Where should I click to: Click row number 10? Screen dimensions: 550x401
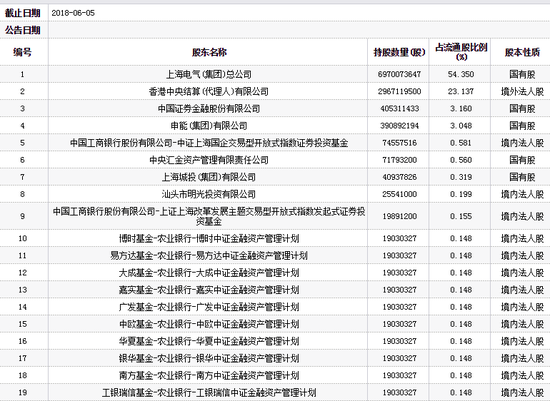(22, 239)
